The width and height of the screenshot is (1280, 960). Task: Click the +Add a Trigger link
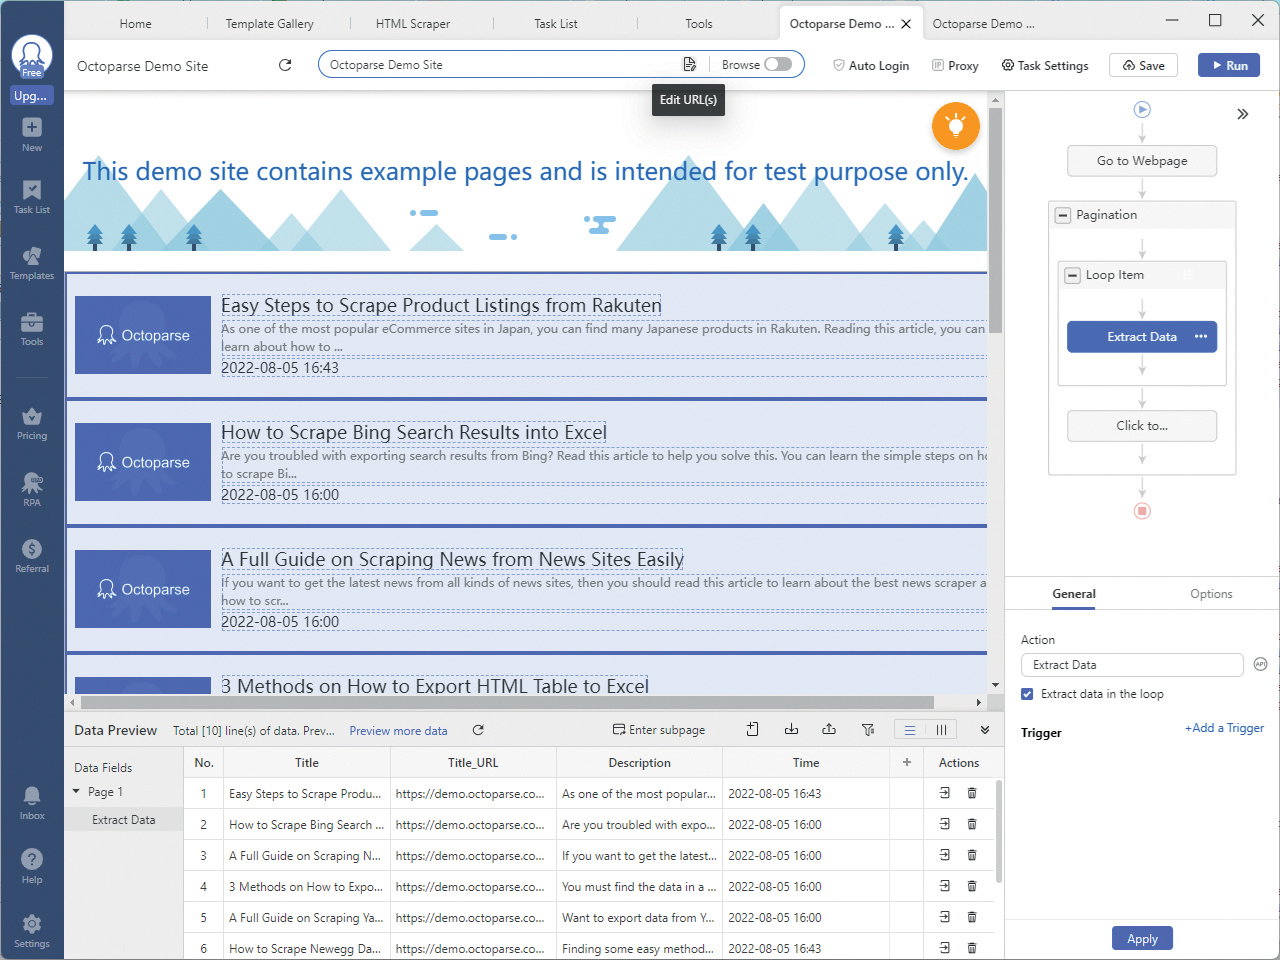1224,728
